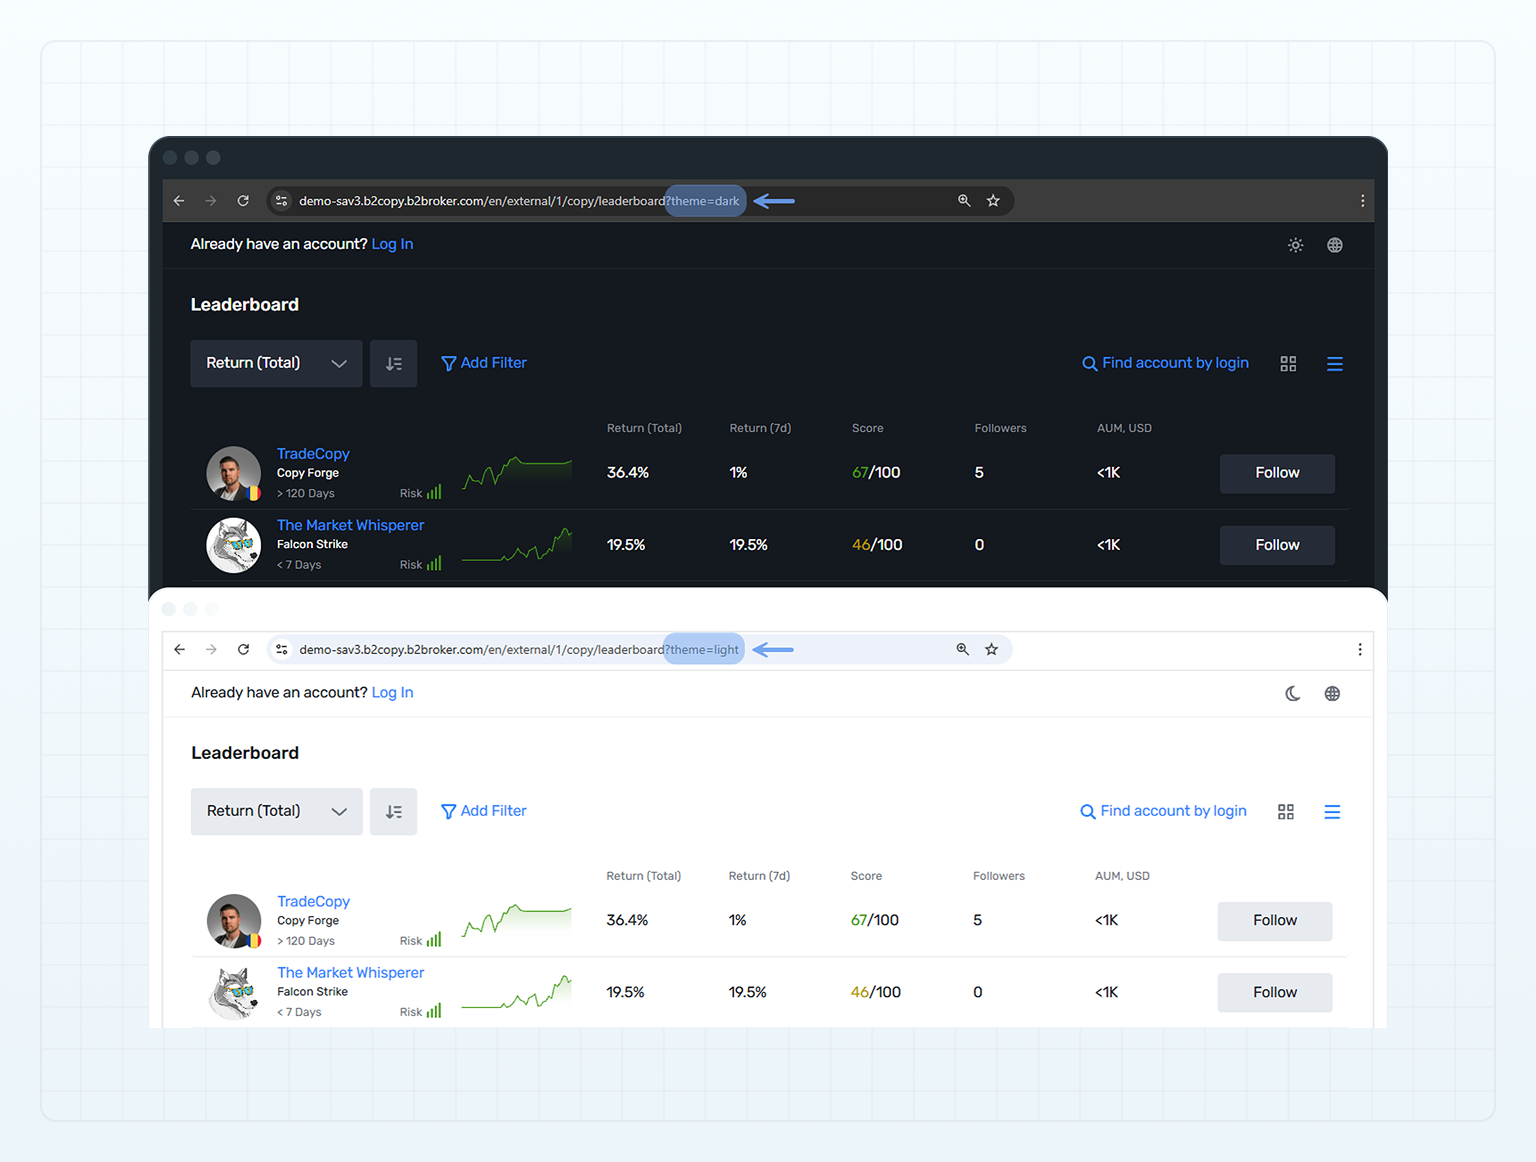This screenshot has height=1162, width=1536.
Task: Open the TradeCopy trader profile
Action: pos(313,453)
